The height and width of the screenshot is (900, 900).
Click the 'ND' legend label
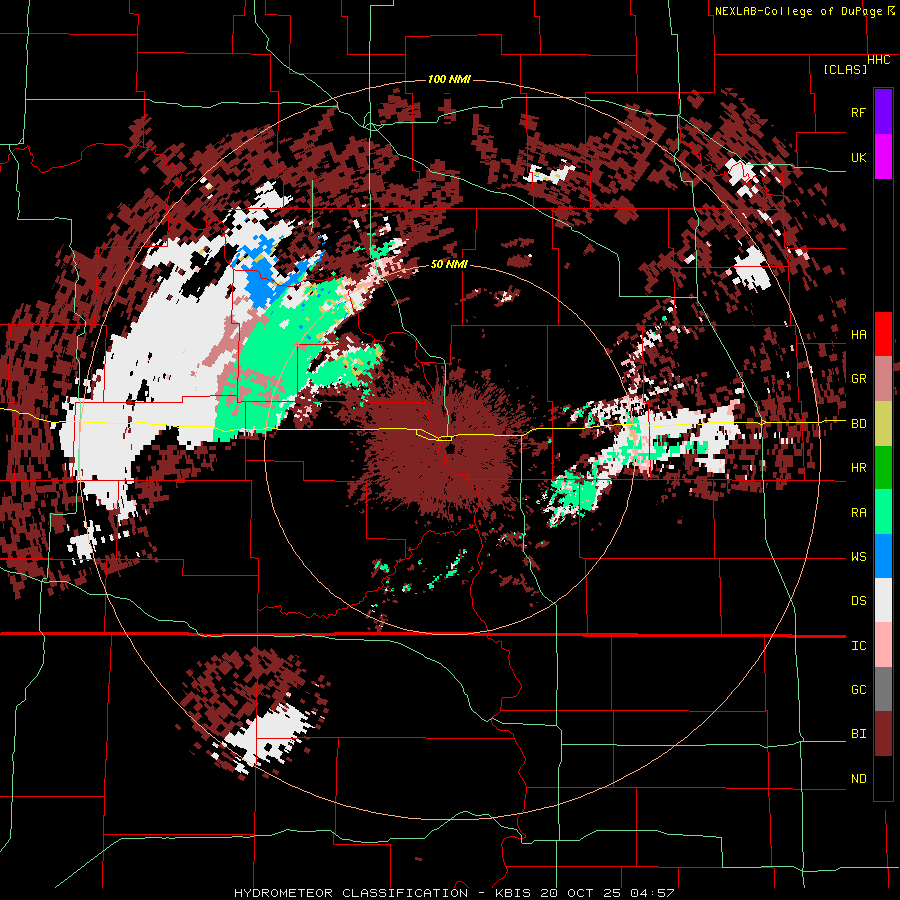pyautogui.click(x=859, y=779)
